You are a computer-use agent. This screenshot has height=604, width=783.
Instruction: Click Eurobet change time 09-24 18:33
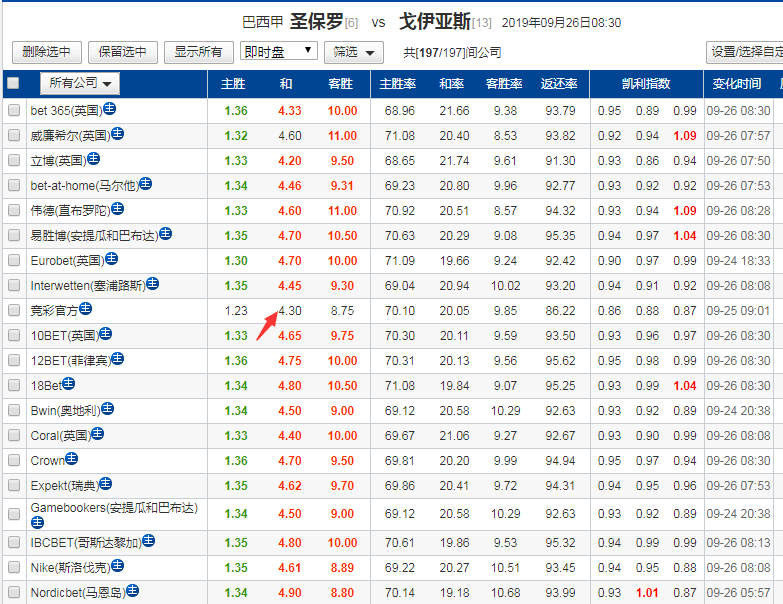click(x=738, y=260)
